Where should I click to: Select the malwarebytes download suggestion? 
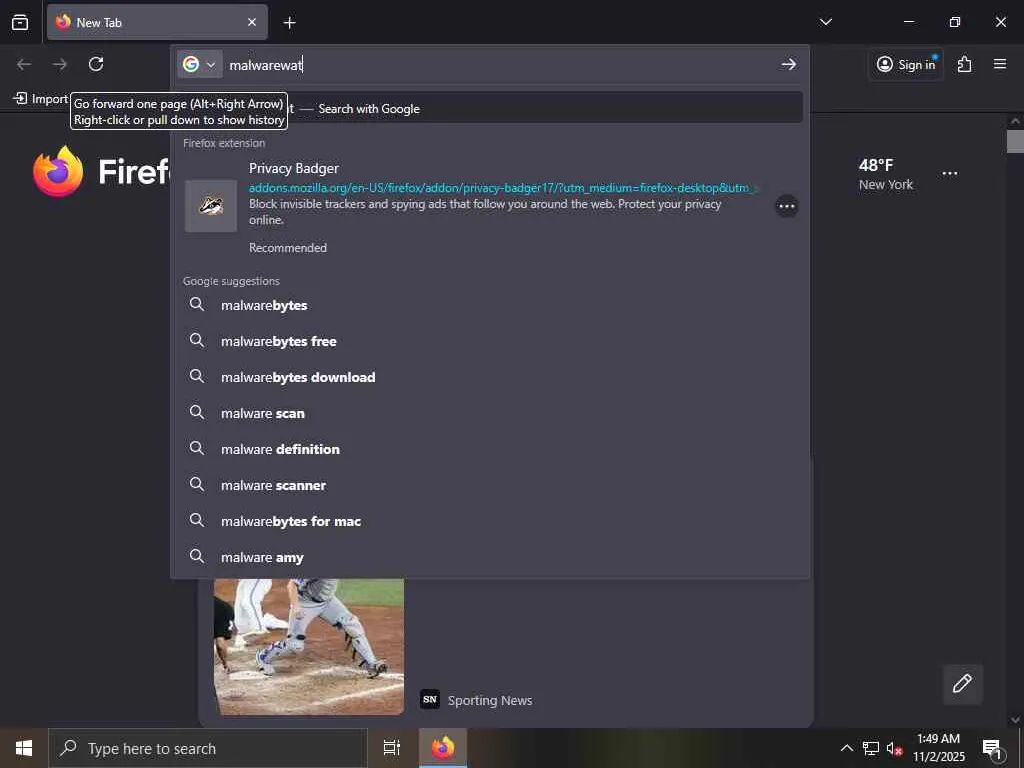tap(490, 377)
